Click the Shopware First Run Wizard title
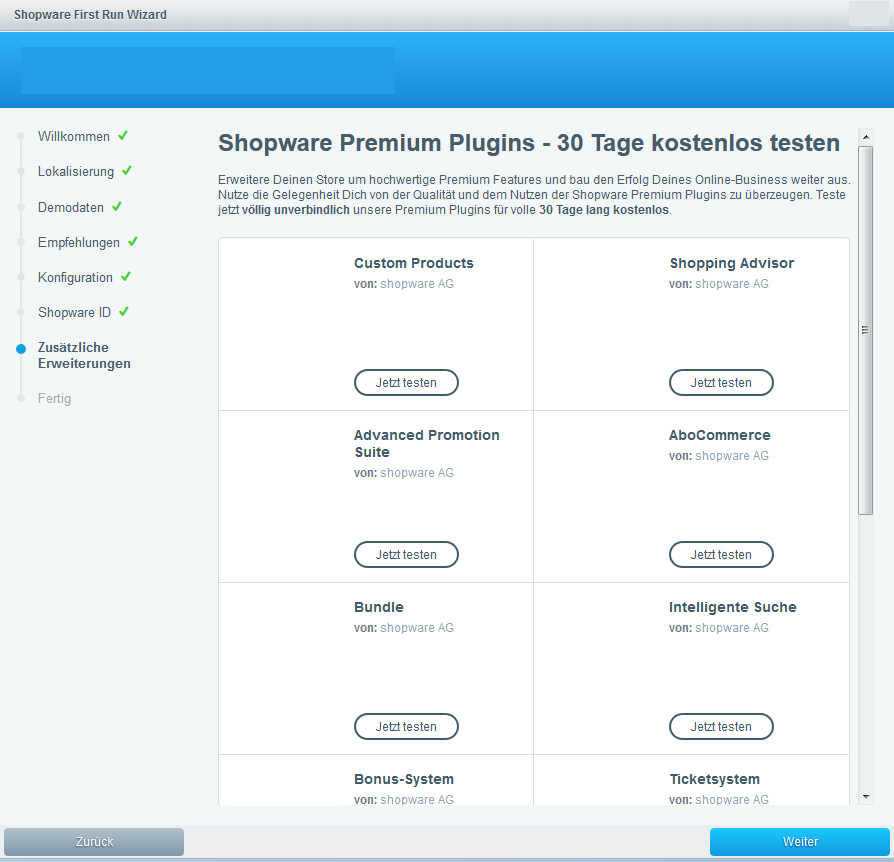The image size is (894, 862). pyautogui.click(x=90, y=15)
